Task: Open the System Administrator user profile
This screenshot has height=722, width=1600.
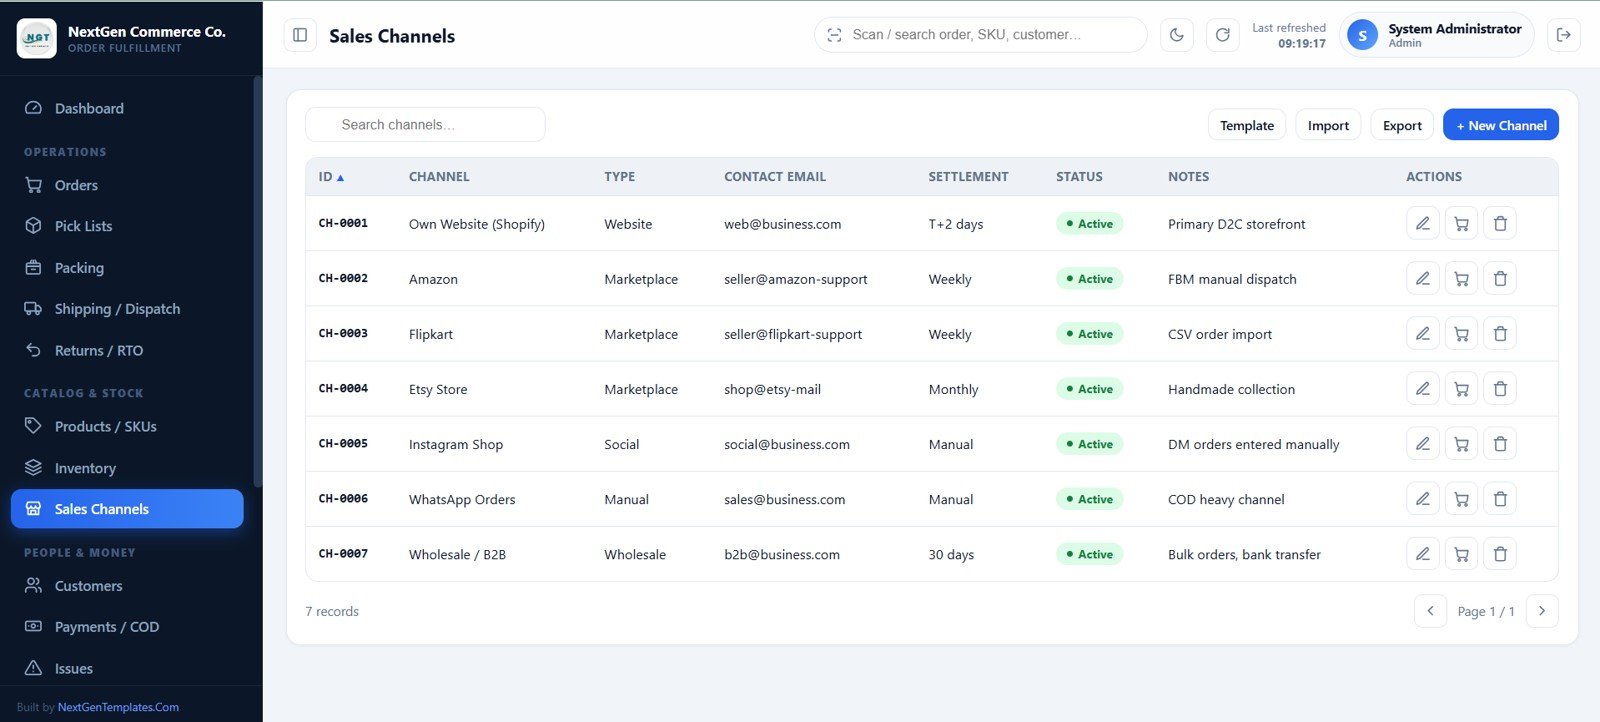Action: click(1436, 35)
